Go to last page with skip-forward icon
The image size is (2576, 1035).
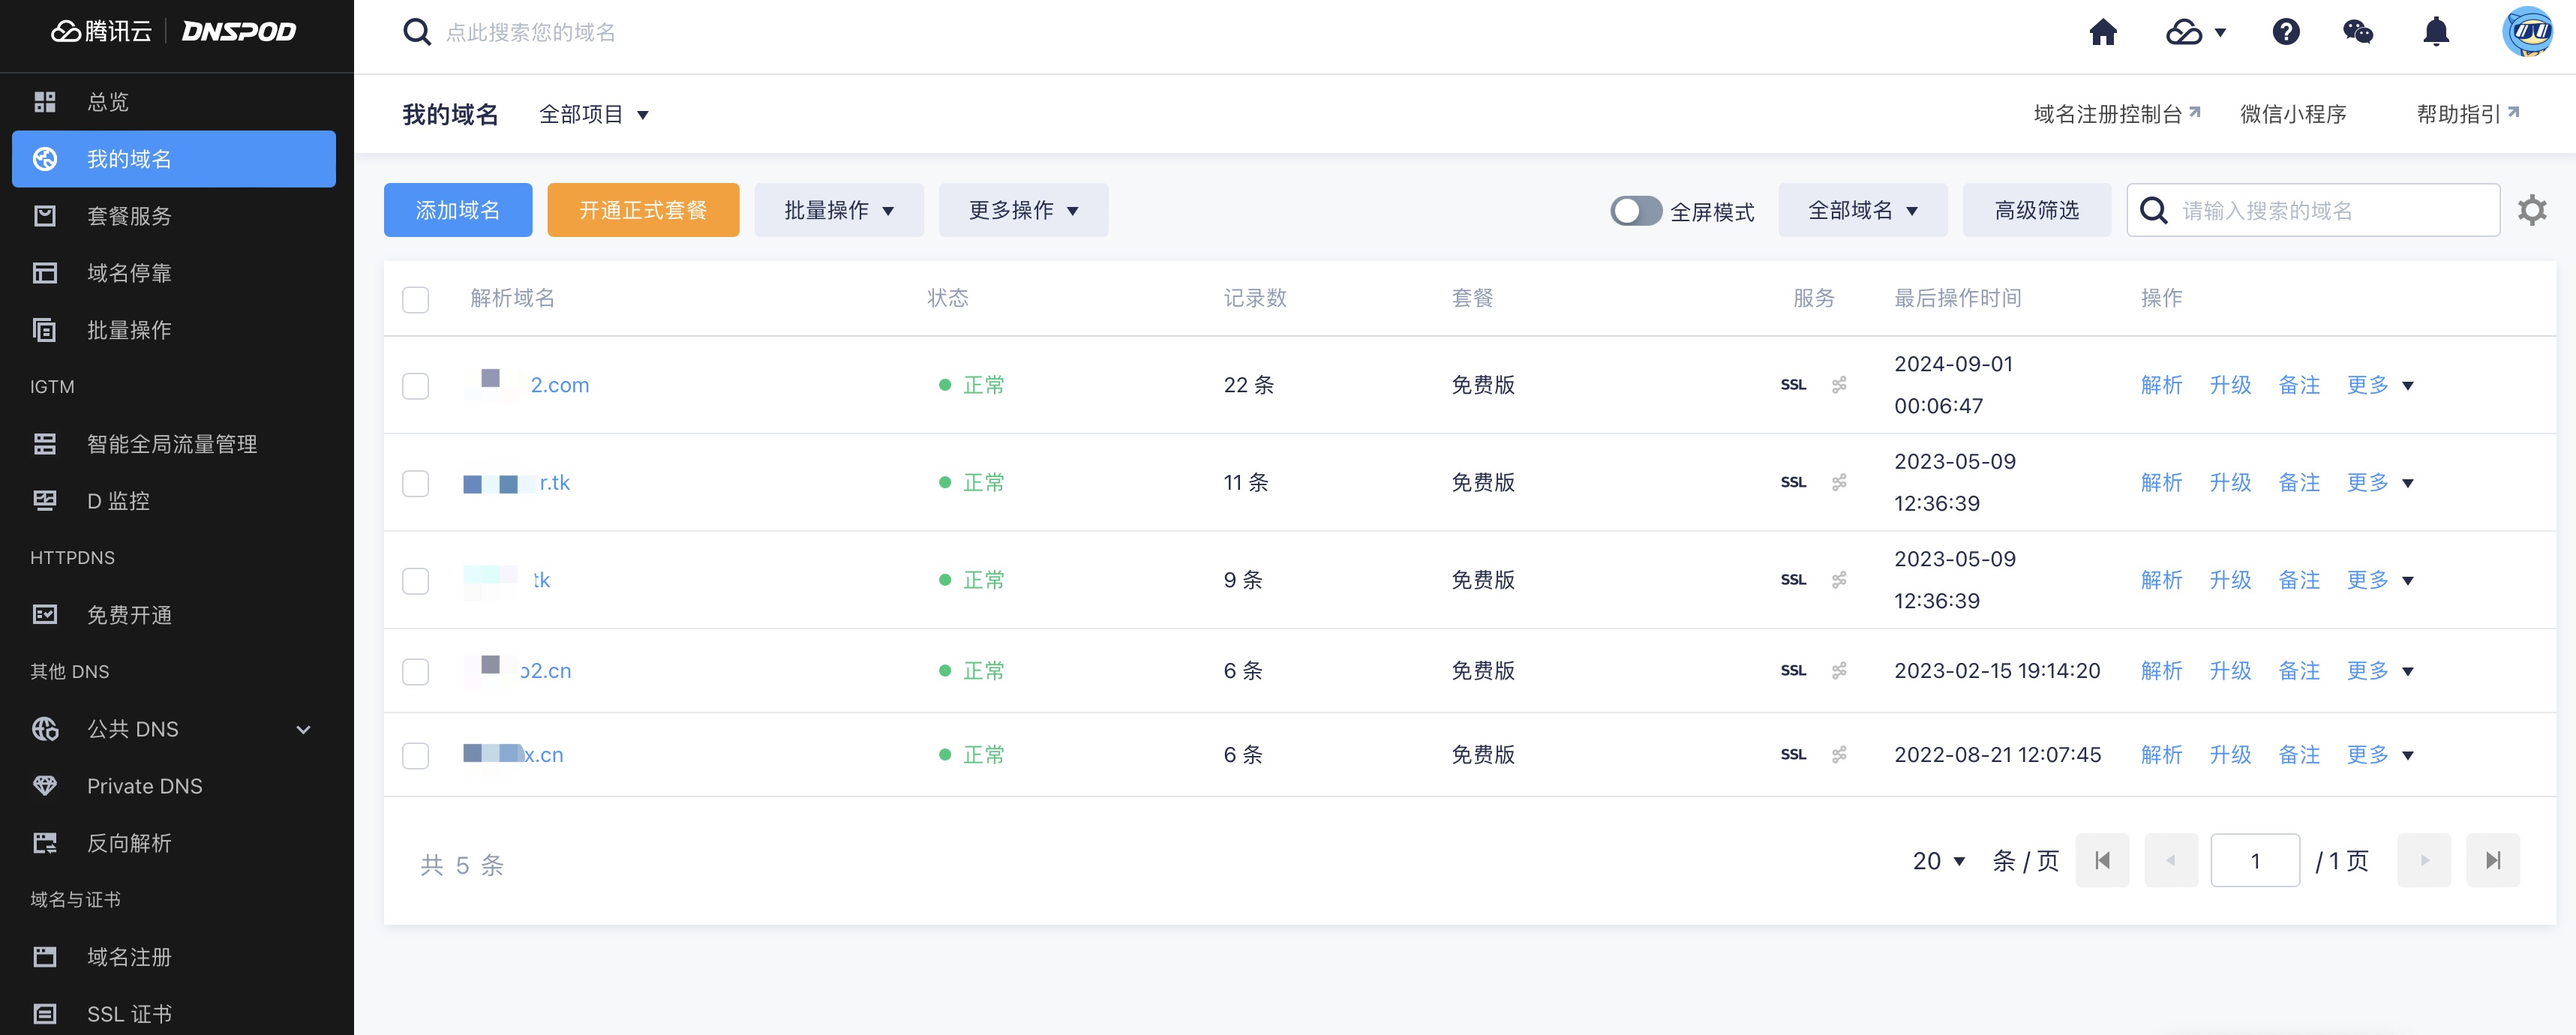(x=2493, y=860)
